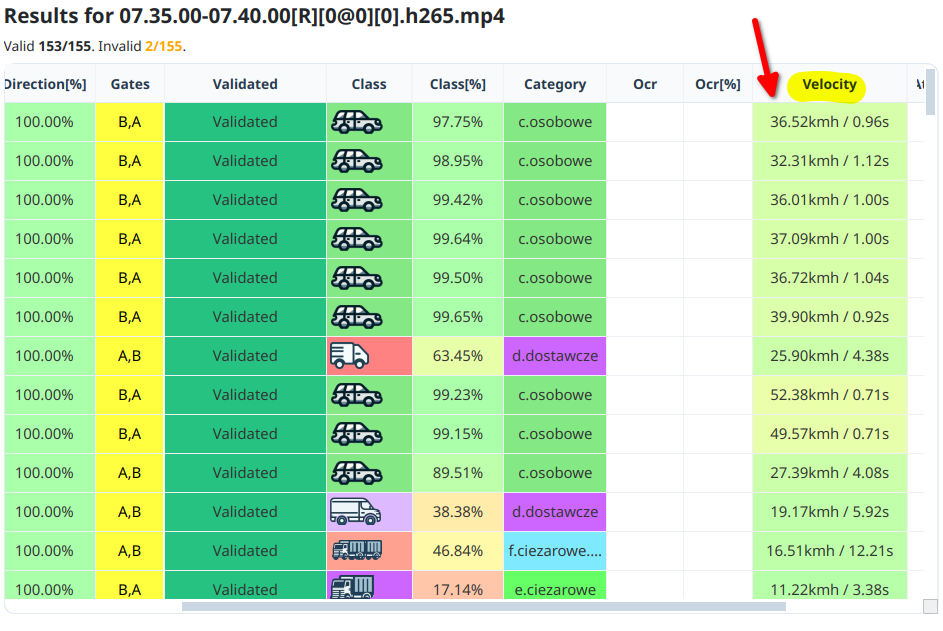Click car icon in 99.64% row
The width and height of the screenshot is (943, 631).
coord(357,239)
